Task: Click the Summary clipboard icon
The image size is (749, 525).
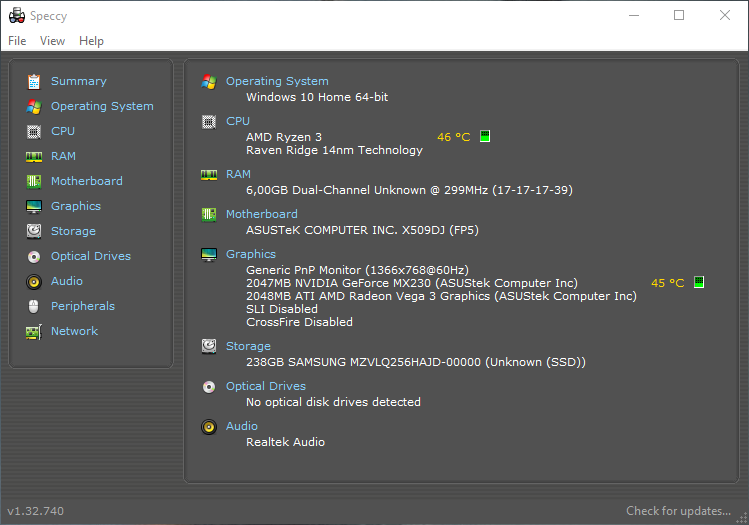Action: (x=33, y=81)
